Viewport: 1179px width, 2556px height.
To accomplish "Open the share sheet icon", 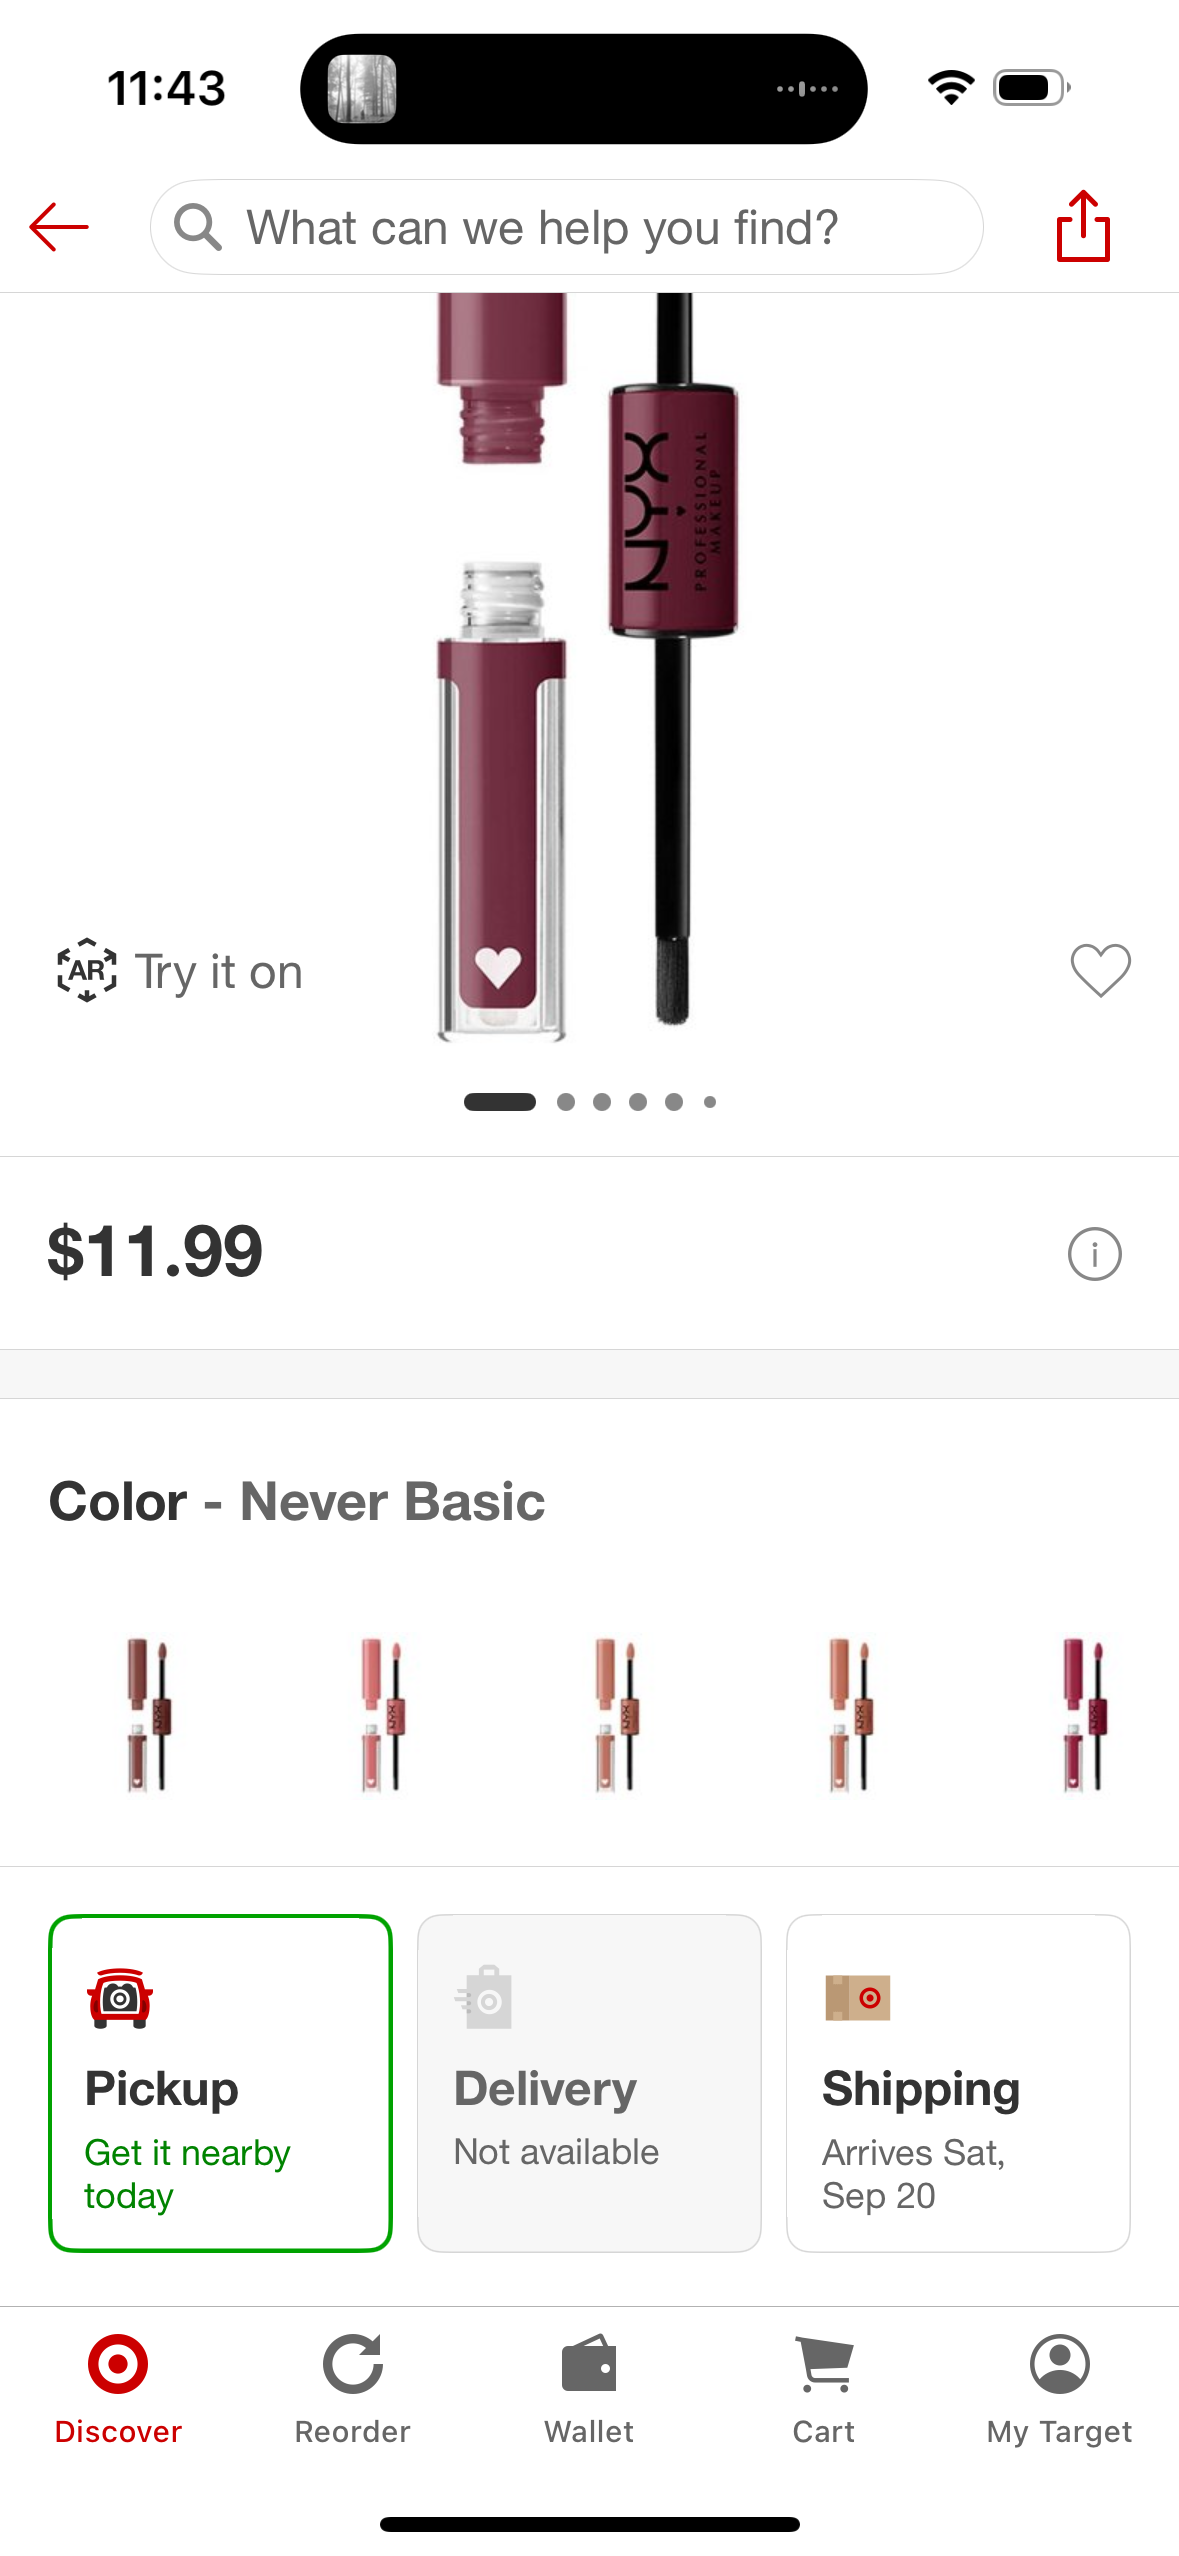I will tap(1083, 226).
